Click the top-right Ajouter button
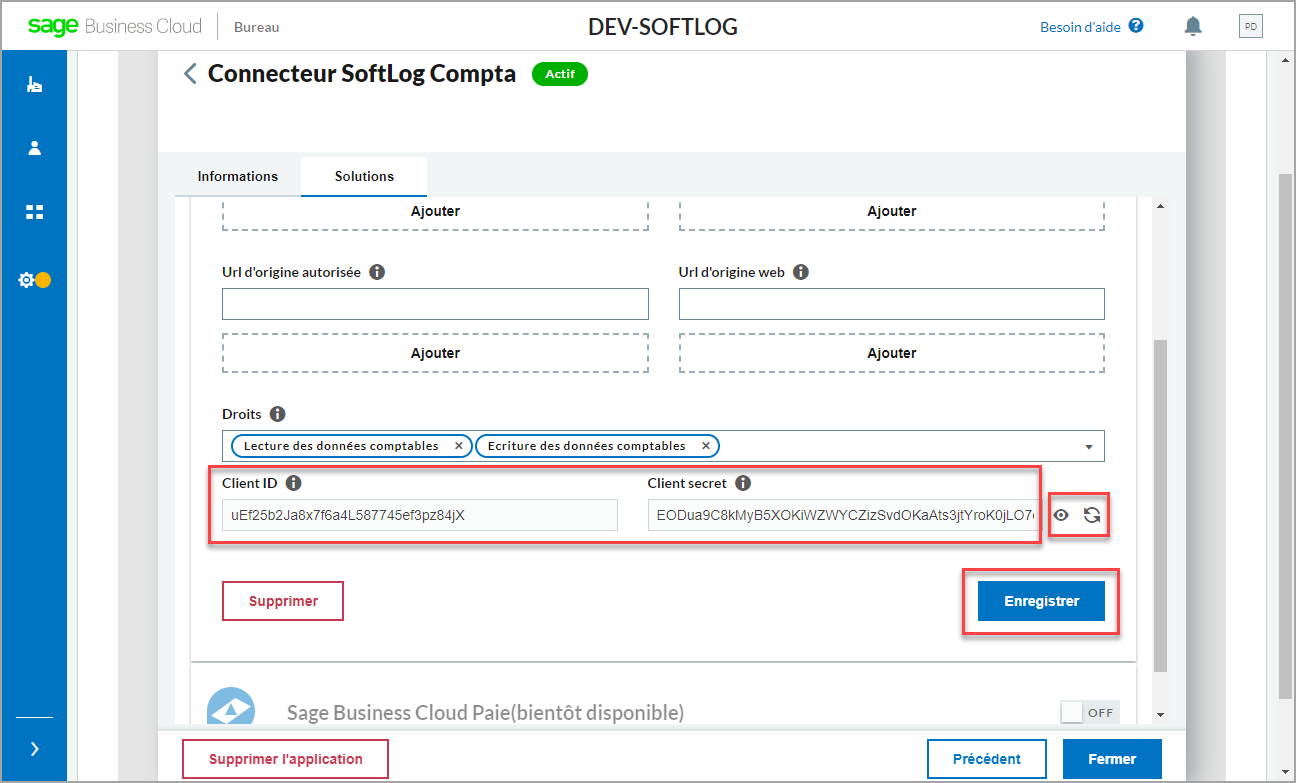The height and width of the screenshot is (783, 1296). tap(892, 212)
